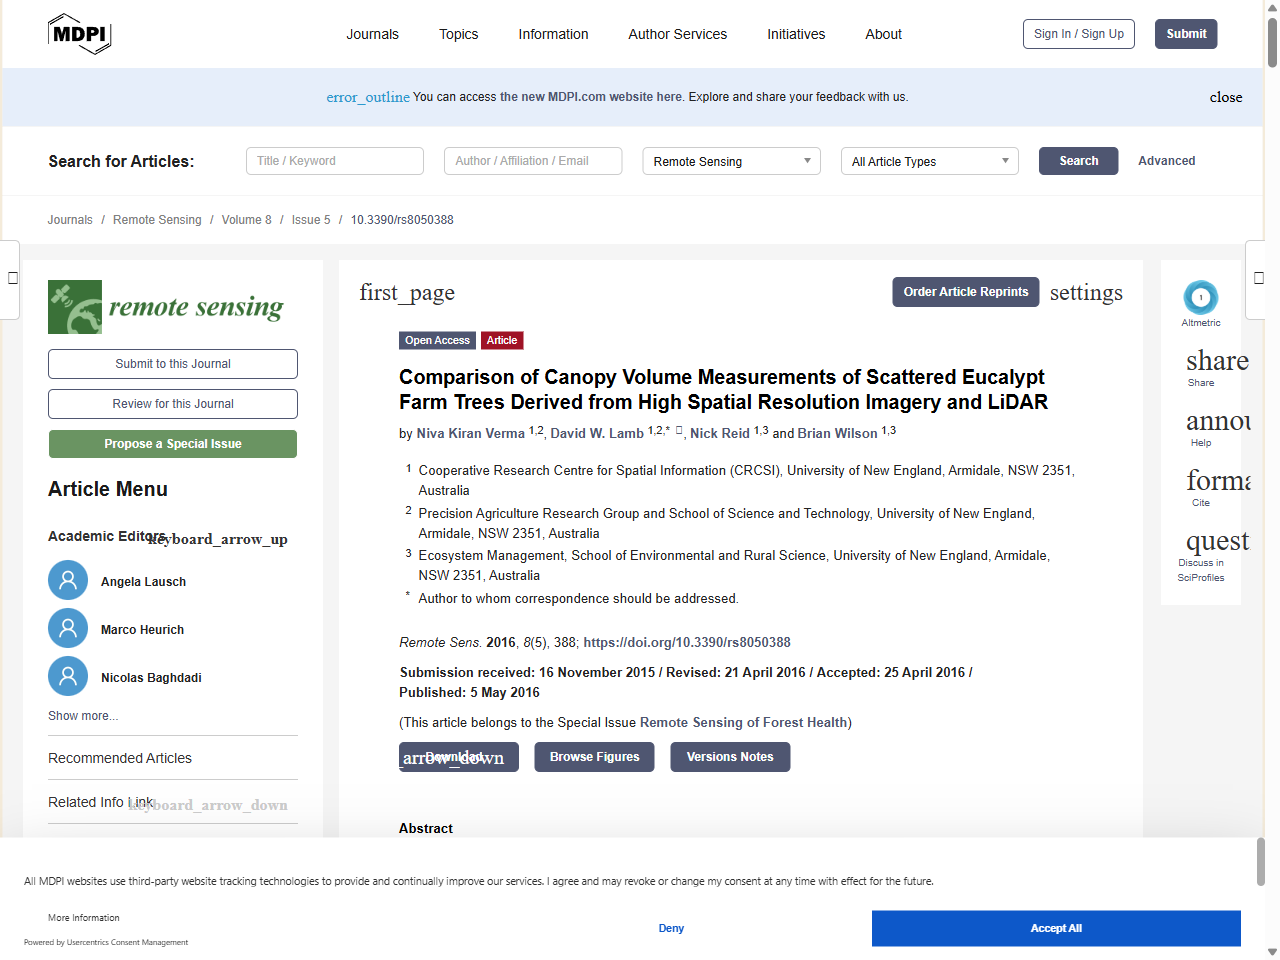Click Angela Lausch's profile avatar

pos(68,581)
